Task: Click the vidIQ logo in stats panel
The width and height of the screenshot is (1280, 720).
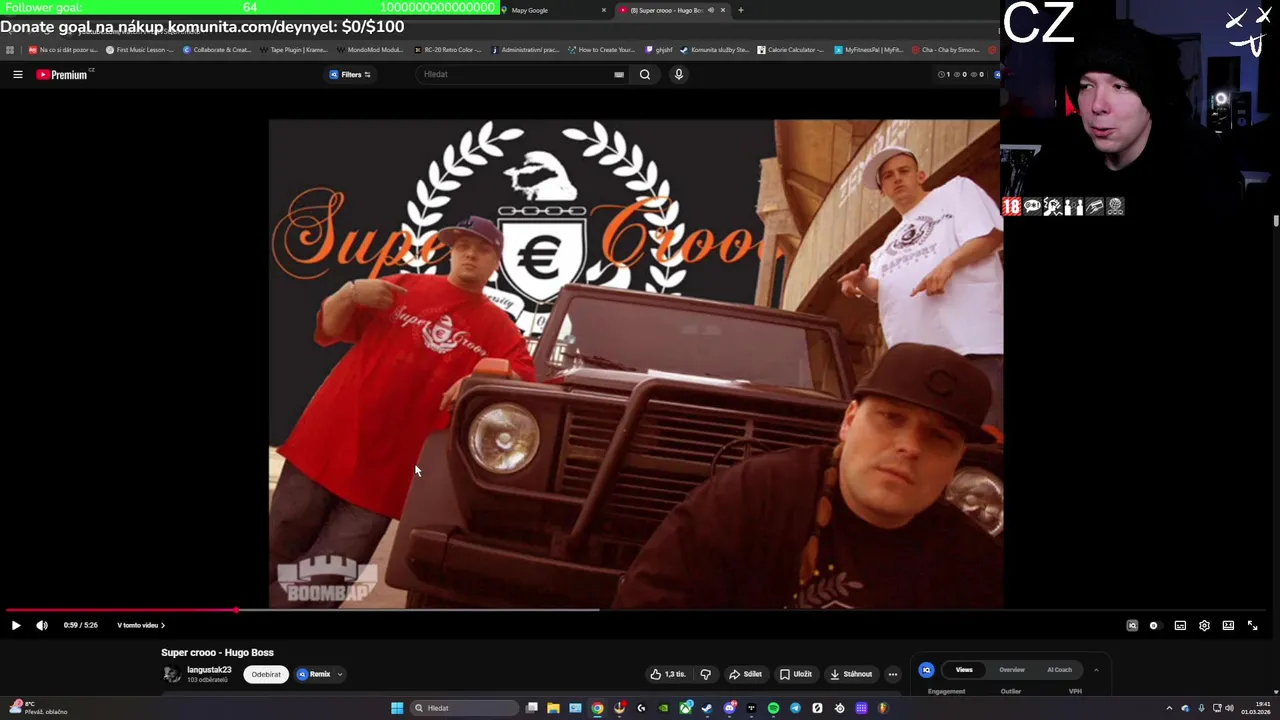Action: click(926, 670)
